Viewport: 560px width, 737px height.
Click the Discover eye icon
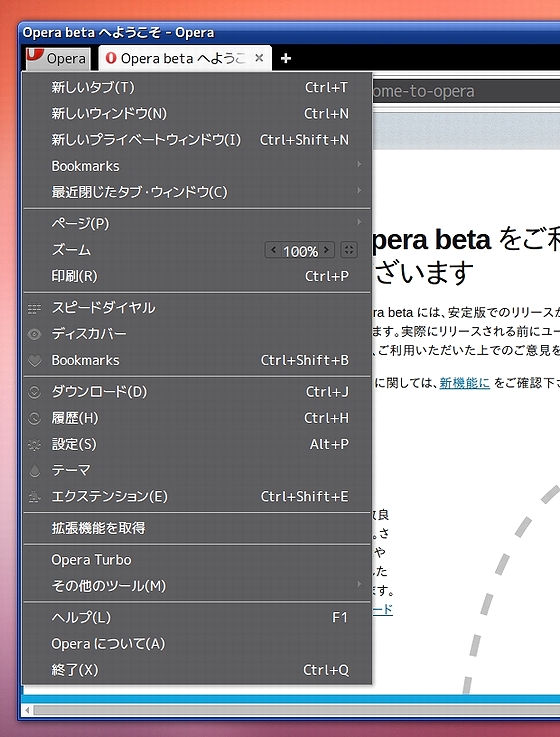pyautogui.click(x=34, y=334)
